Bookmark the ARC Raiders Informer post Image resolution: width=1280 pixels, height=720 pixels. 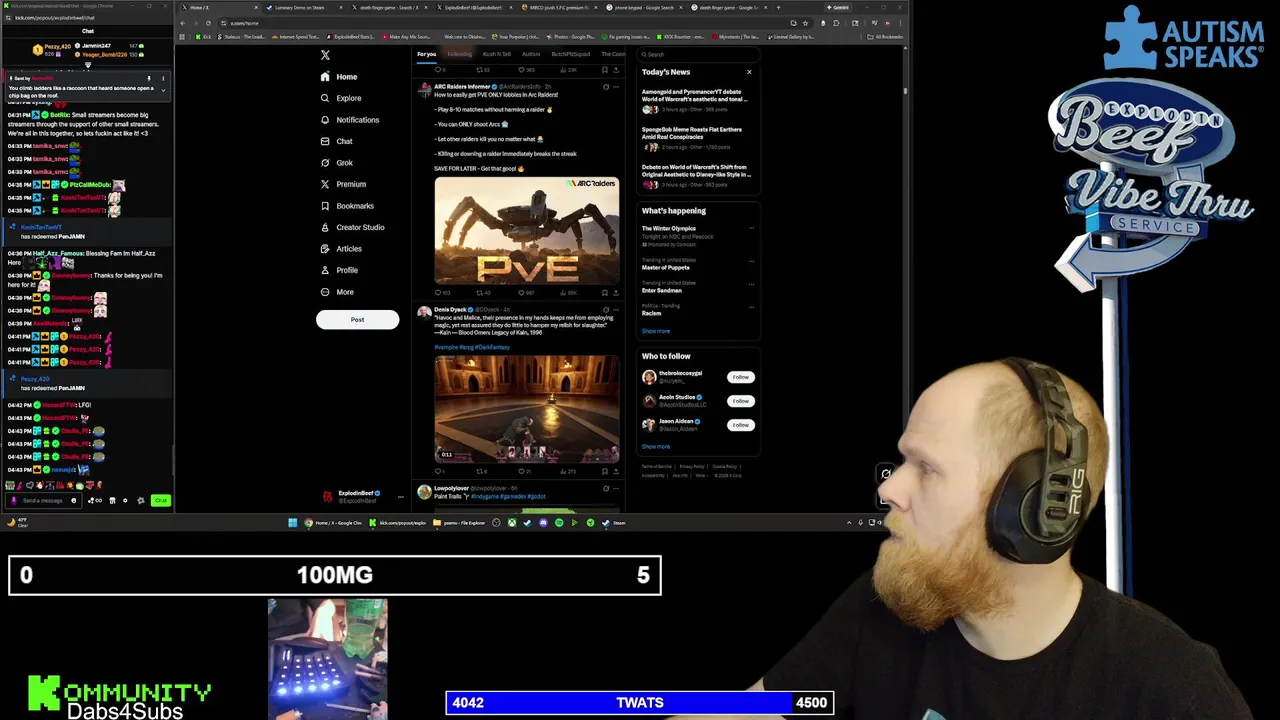(x=605, y=293)
